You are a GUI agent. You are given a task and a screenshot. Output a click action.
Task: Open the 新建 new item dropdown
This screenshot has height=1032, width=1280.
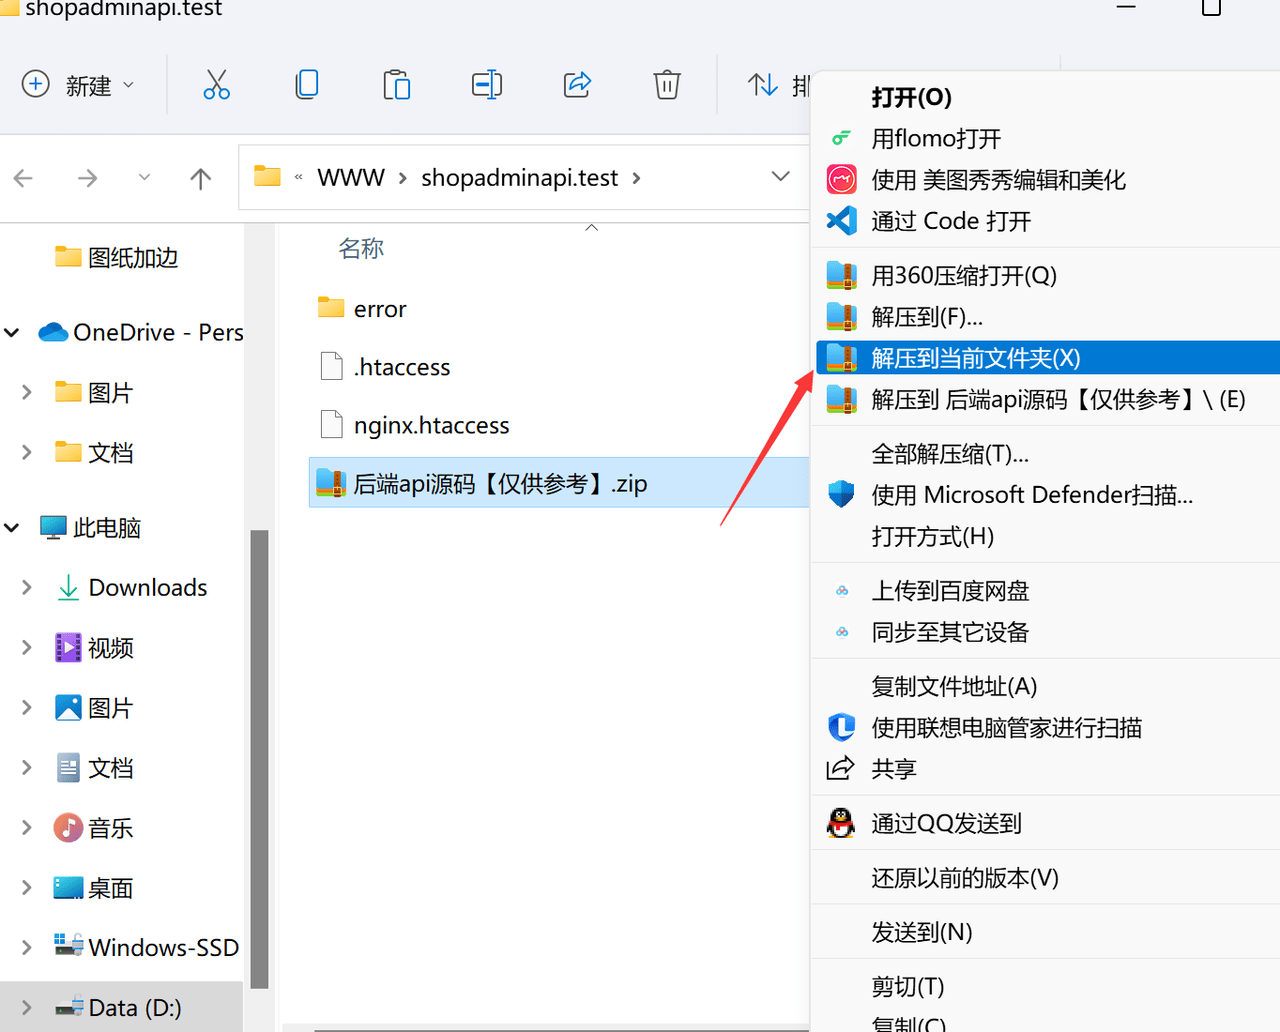pos(78,85)
